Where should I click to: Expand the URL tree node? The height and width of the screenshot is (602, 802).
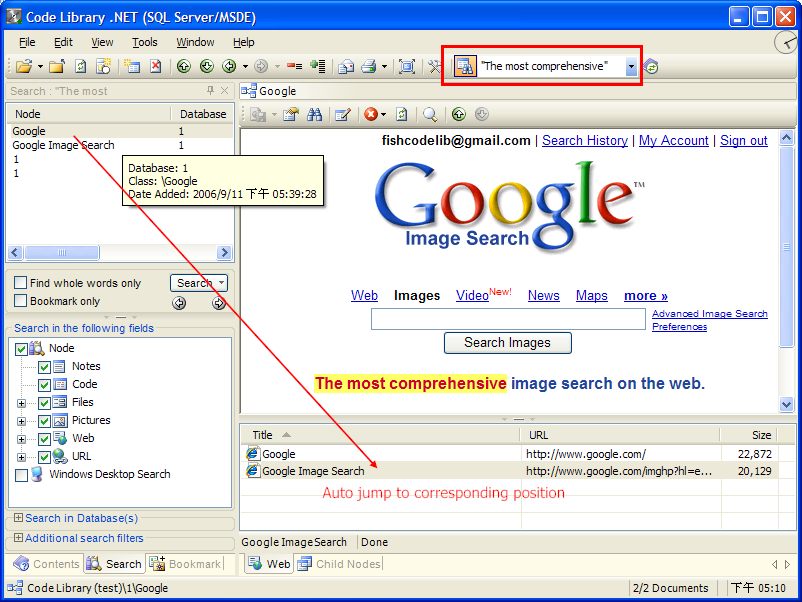click(21, 457)
